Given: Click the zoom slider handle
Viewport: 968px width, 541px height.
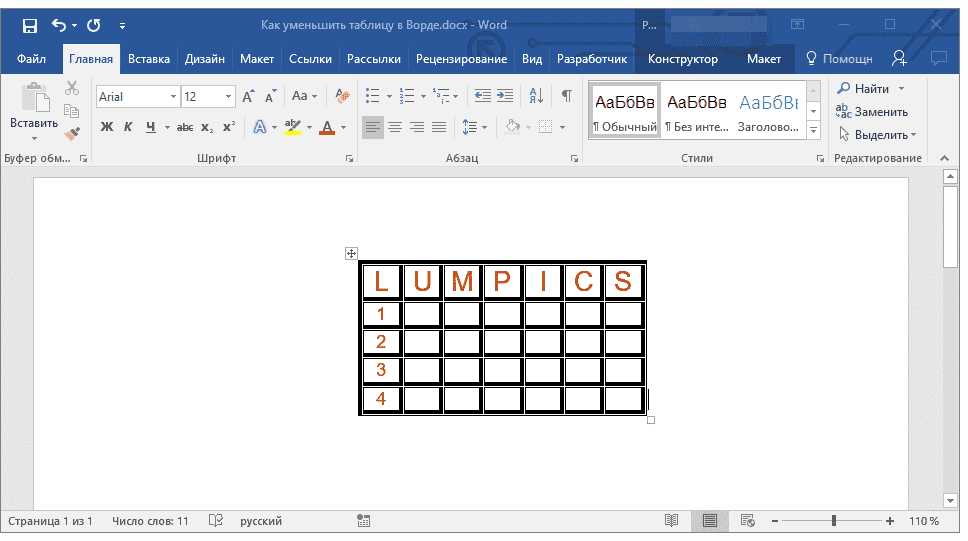Looking at the screenshot, I should pyautogui.click(x=834, y=521).
